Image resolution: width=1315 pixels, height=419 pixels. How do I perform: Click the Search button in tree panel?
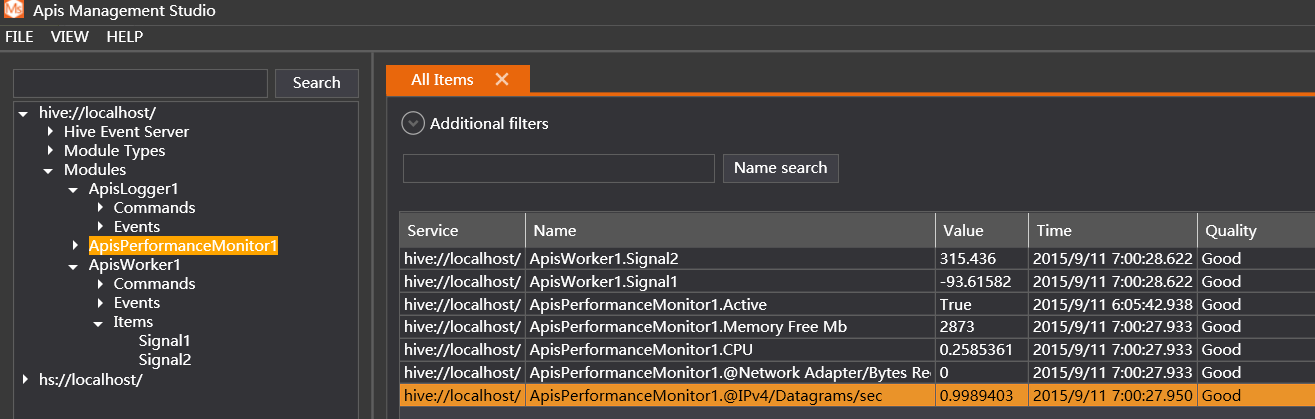[x=316, y=83]
